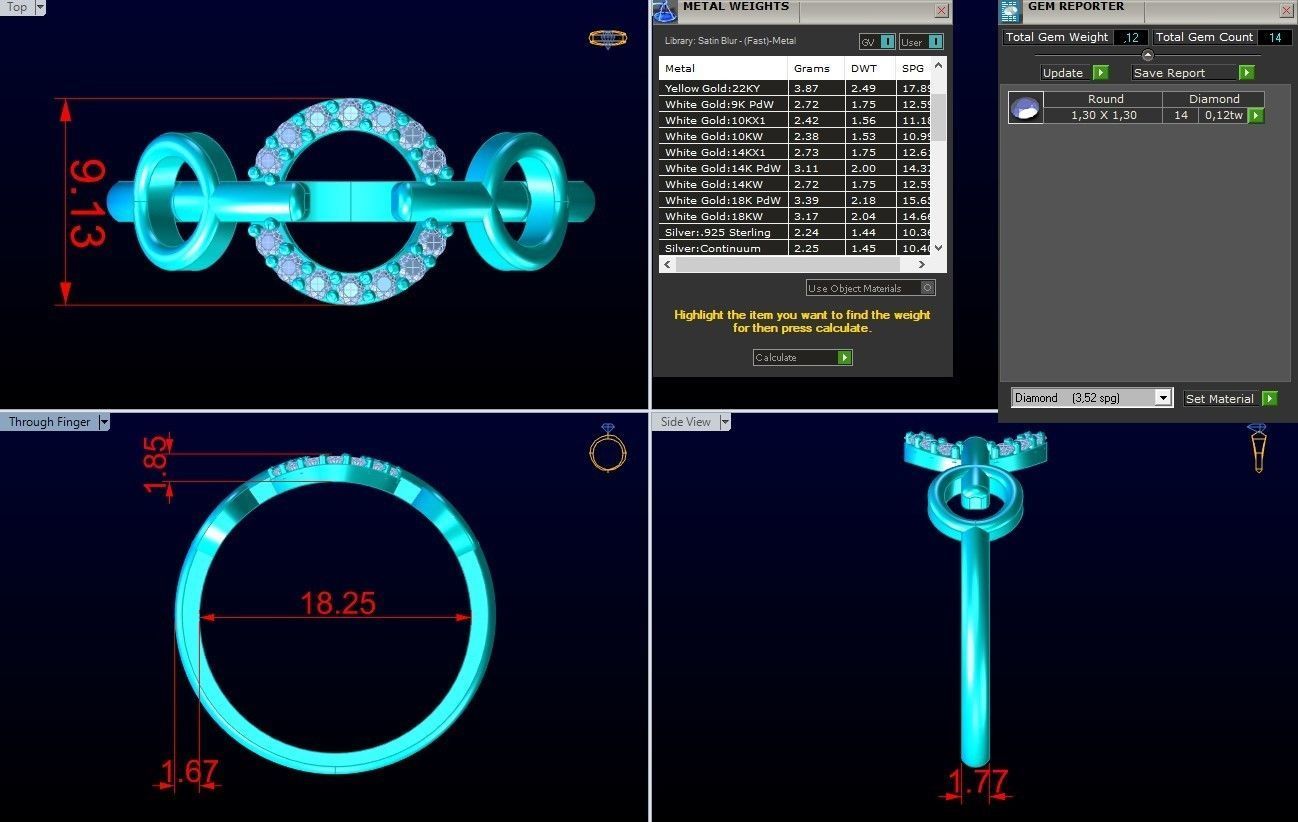Click the 1.85 dimension in Through Finger view
1298x822 pixels.
pyautogui.click(x=155, y=463)
